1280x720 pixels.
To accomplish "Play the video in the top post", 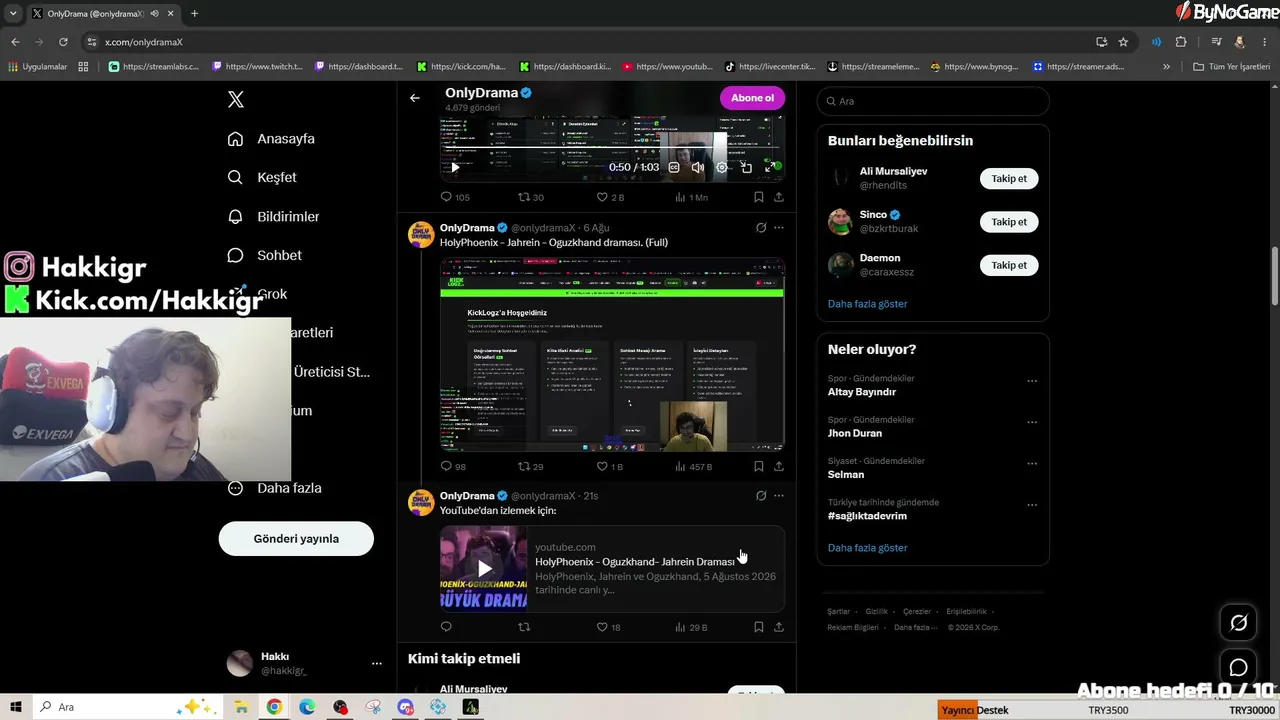I will [x=455, y=167].
